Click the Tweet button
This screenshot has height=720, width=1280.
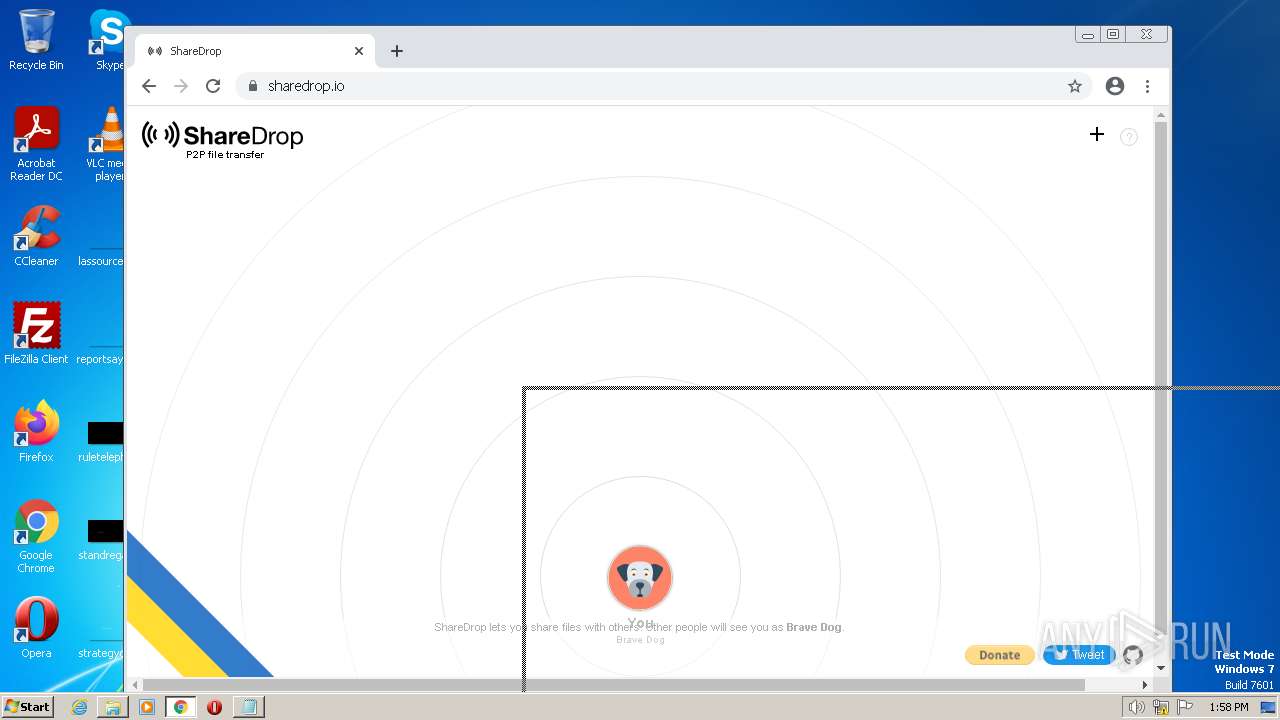tap(1079, 655)
